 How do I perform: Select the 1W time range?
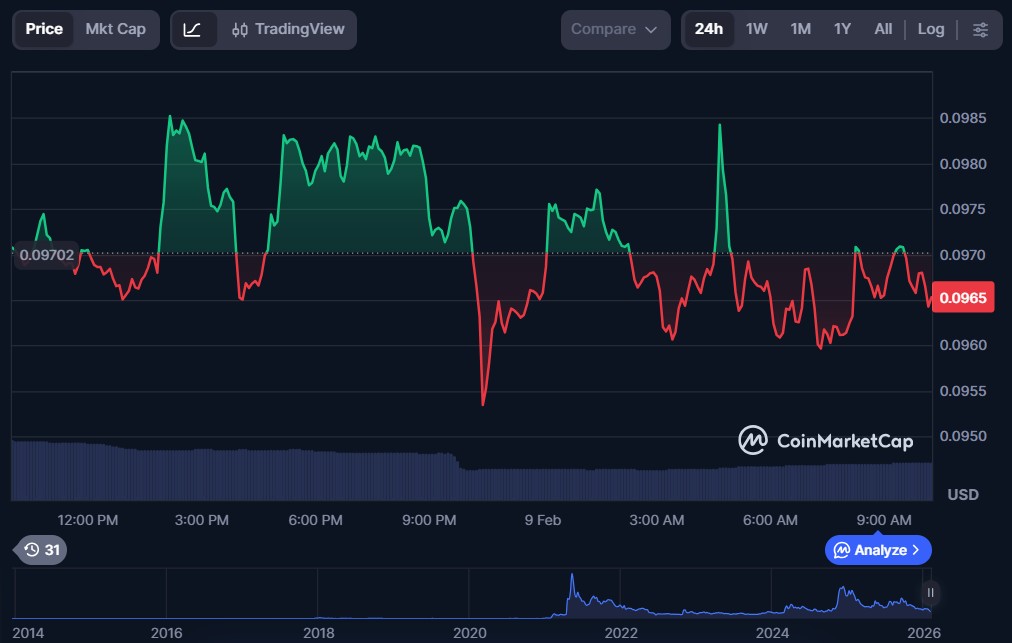pos(757,29)
